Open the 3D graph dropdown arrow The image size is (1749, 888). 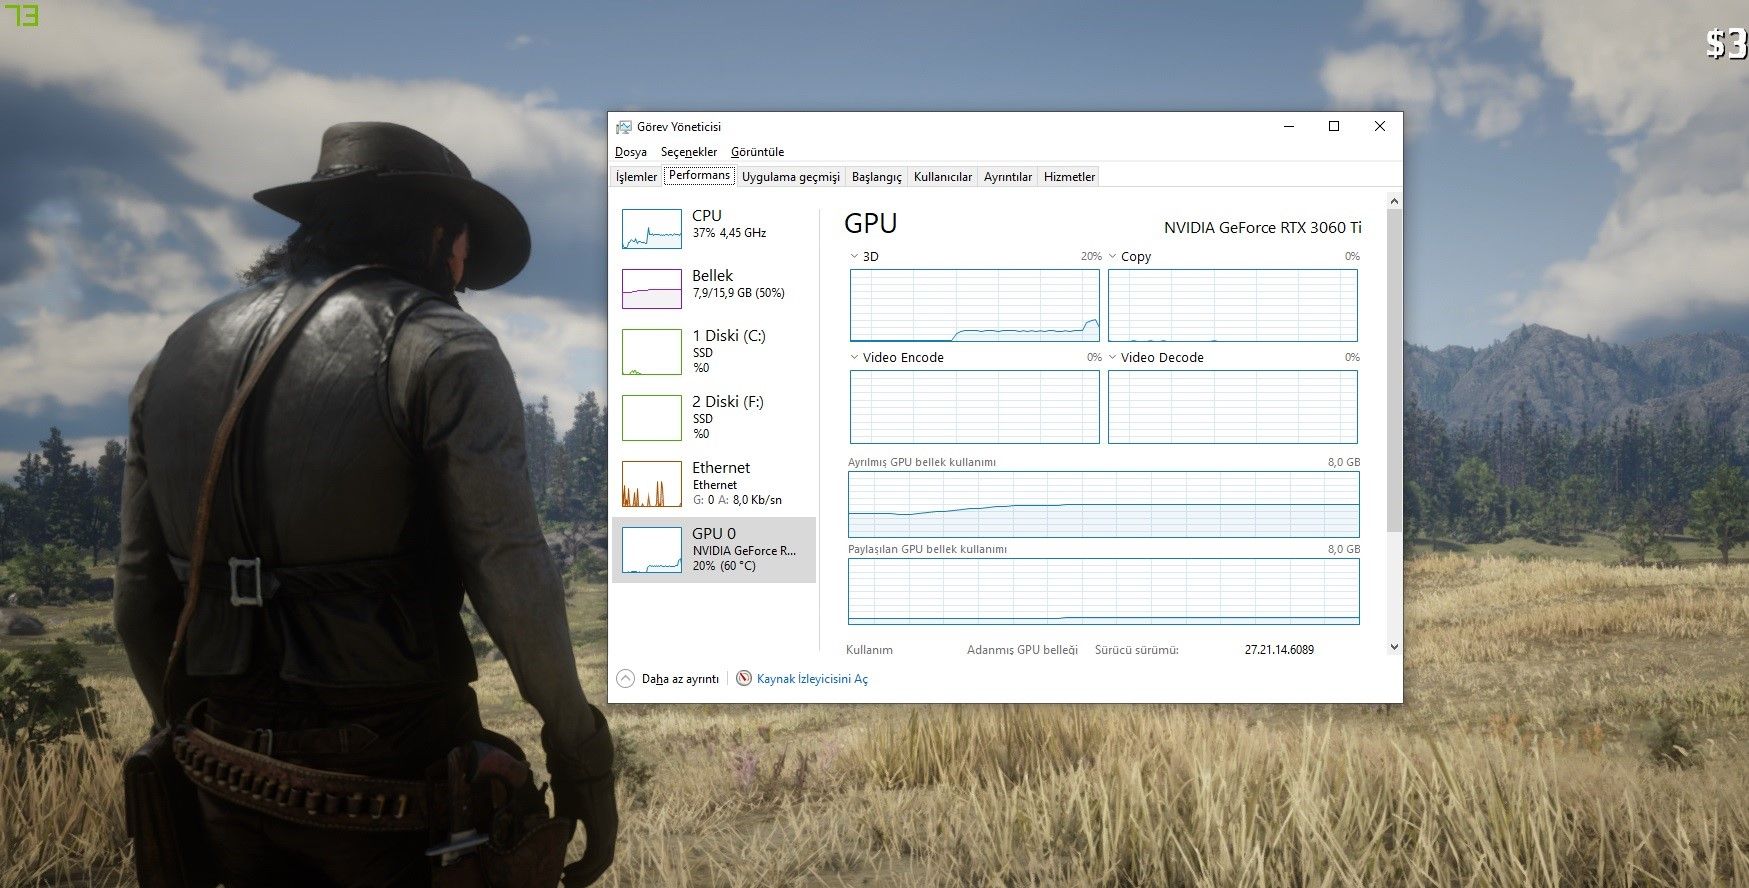(x=855, y=256)
